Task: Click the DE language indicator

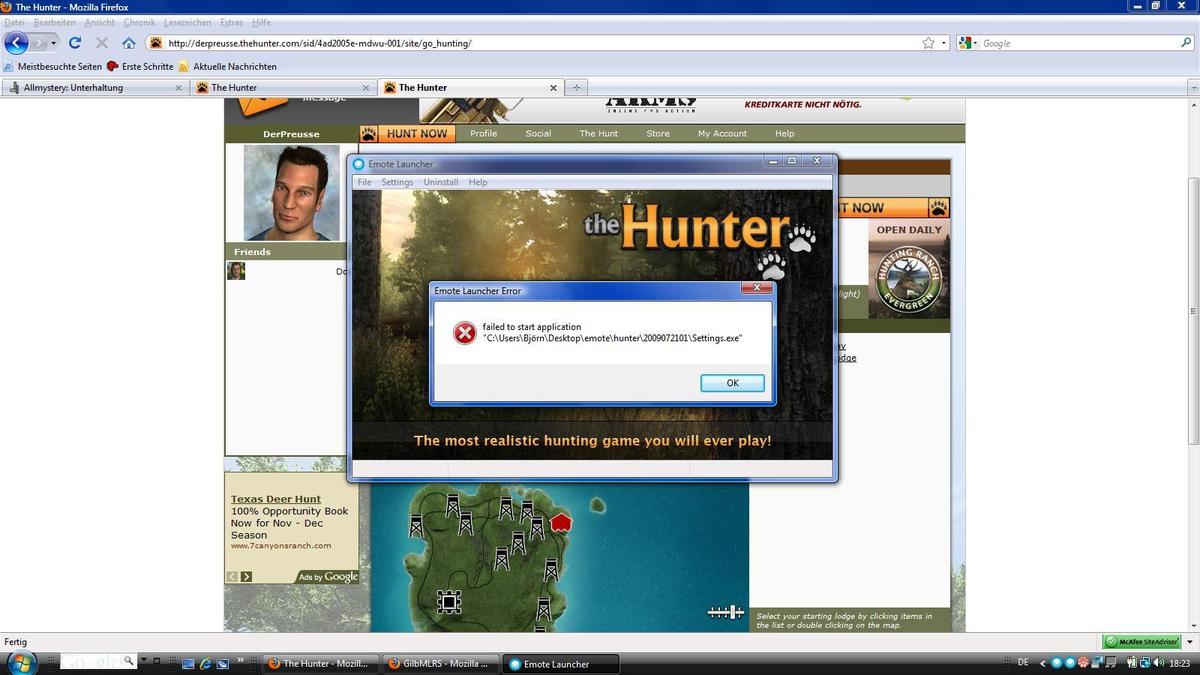Action: [1023, 662]
